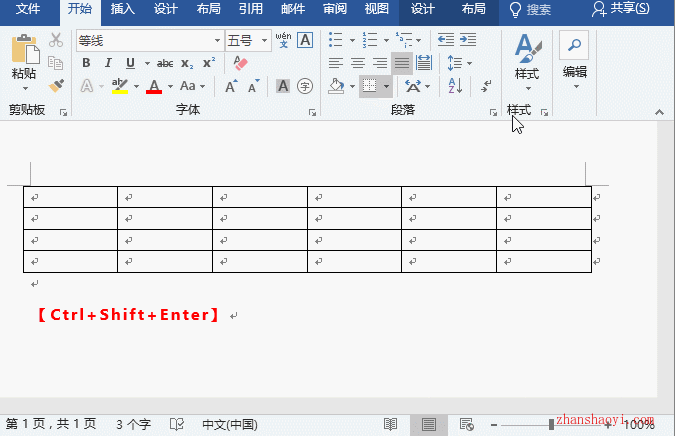675x436 pixels.
Task: Click the Paste clipboard icon
Action: pyautogui.click(x=25, y=48)
